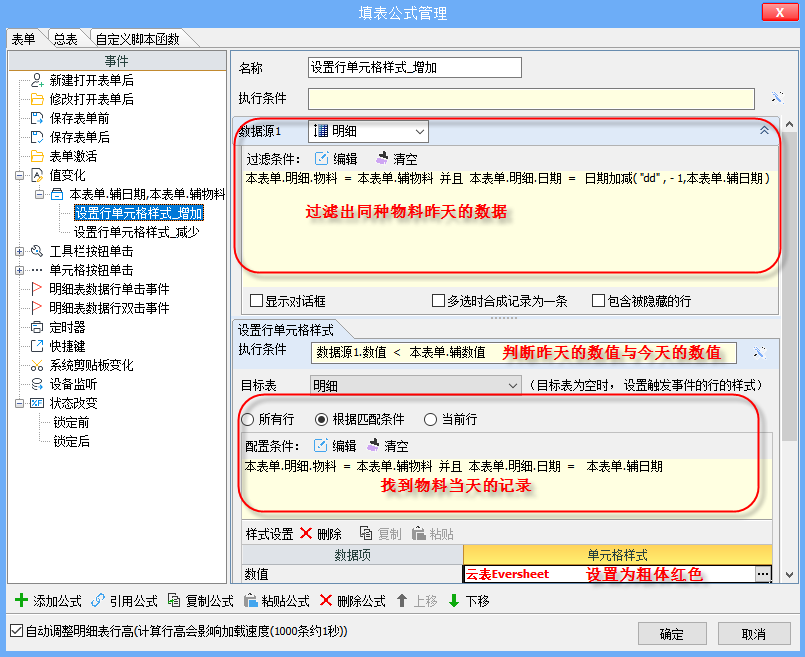
Task: Click 引用公式 link icon
Action: pos(98,600)
